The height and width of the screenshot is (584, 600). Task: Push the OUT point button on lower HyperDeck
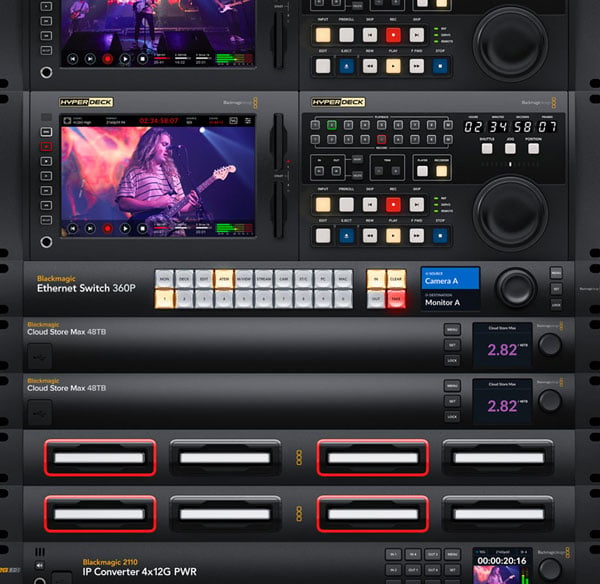click(336, 171)
